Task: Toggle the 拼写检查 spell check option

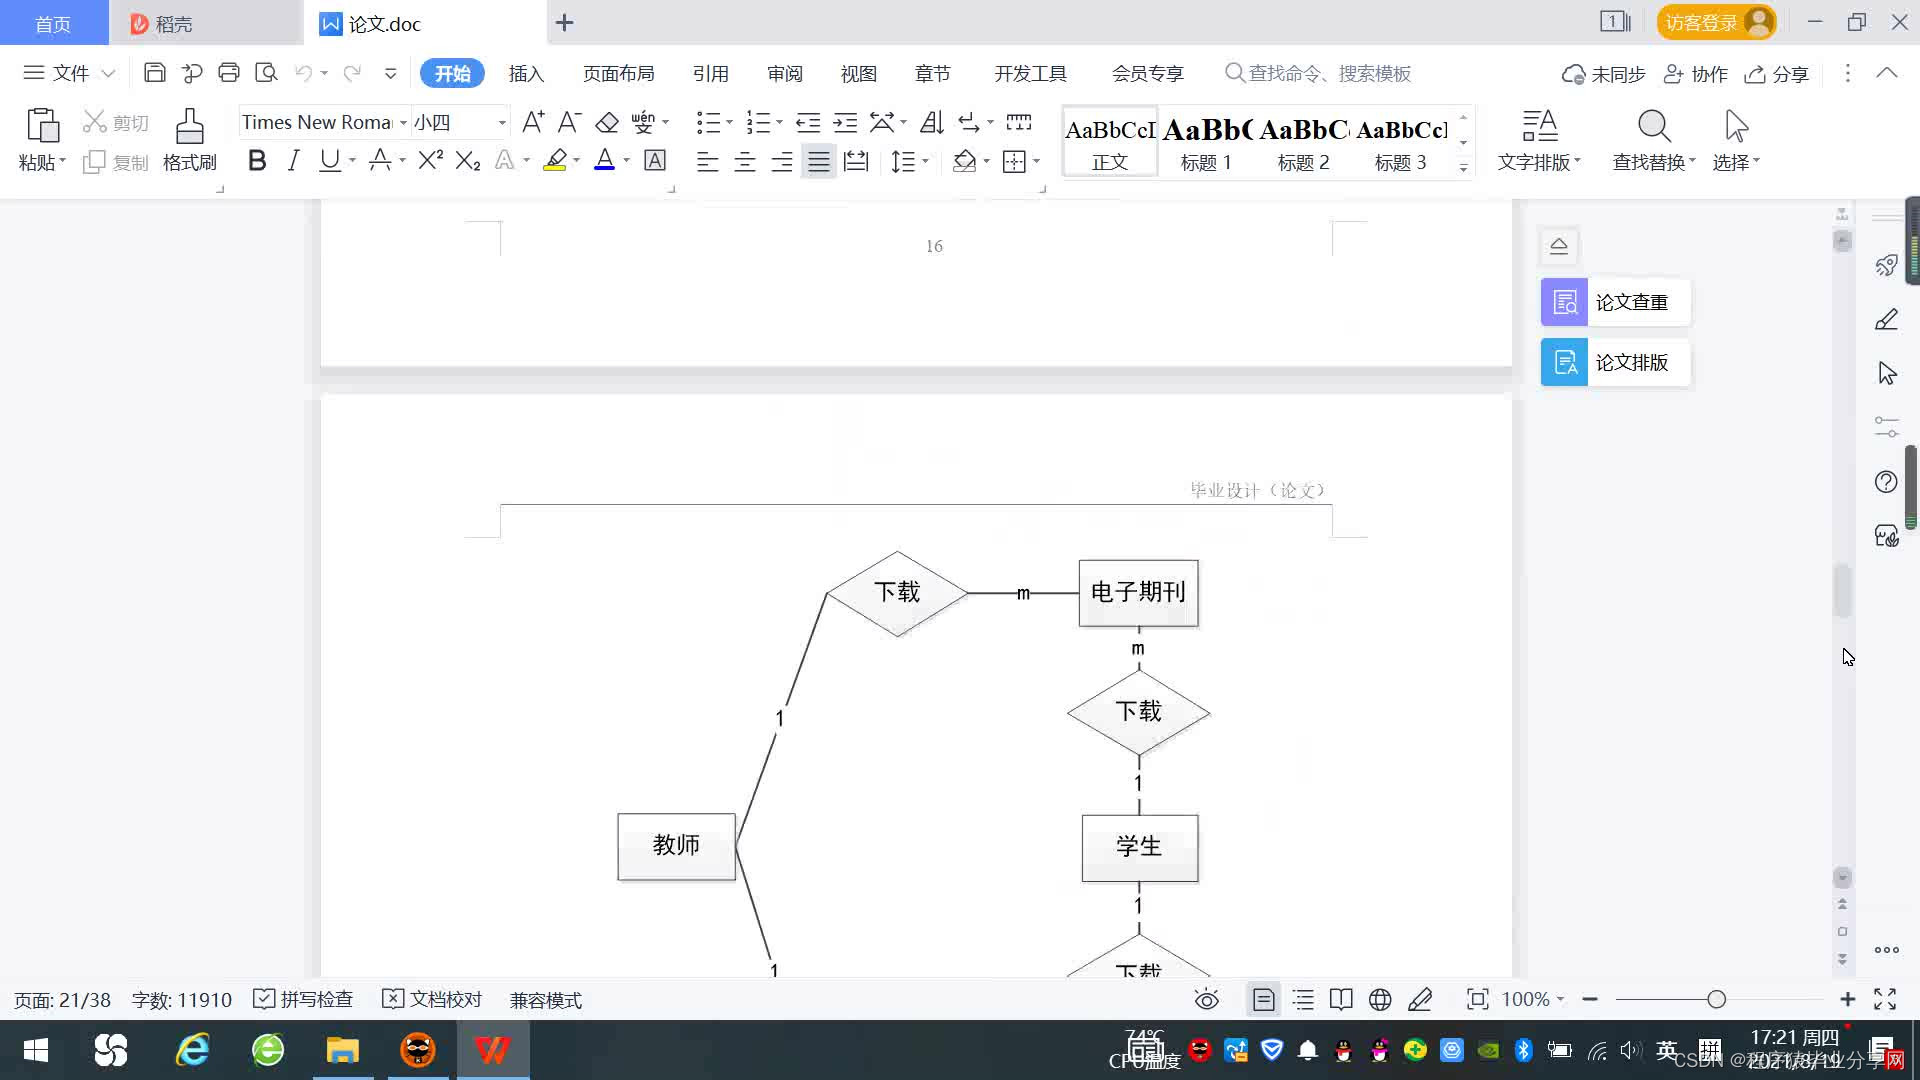Action: (303, 999)
